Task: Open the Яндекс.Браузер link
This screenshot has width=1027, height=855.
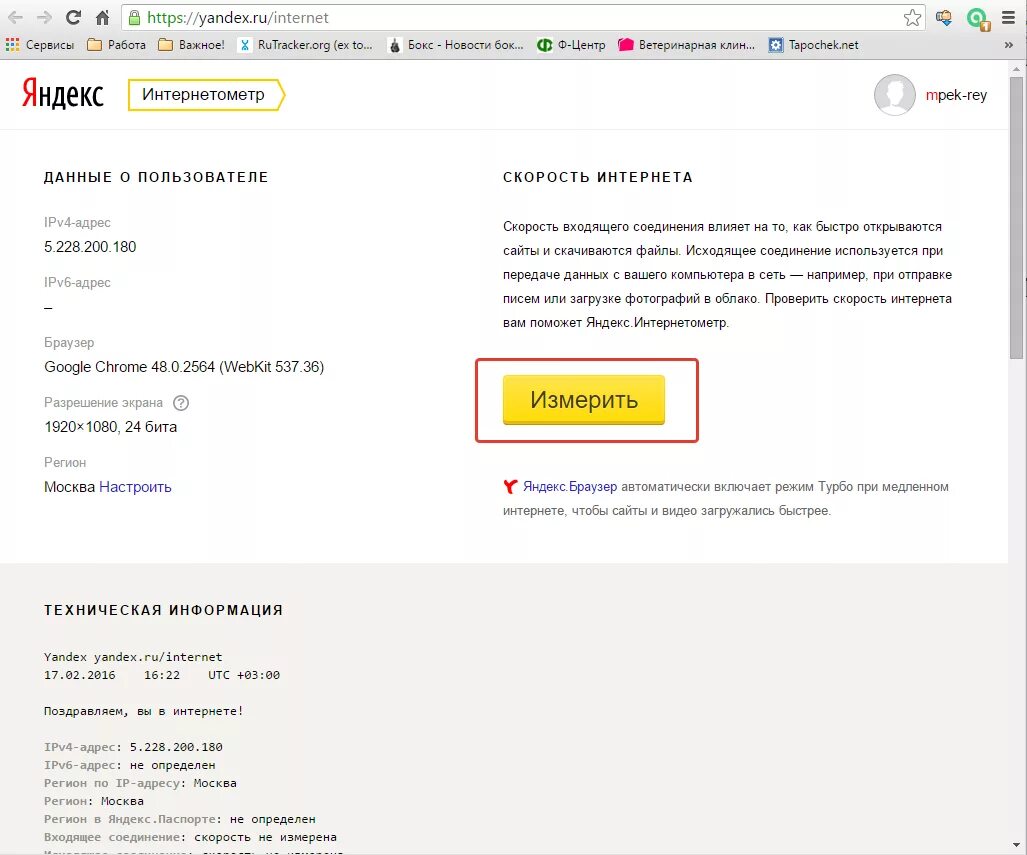Action: pos(570,487)
